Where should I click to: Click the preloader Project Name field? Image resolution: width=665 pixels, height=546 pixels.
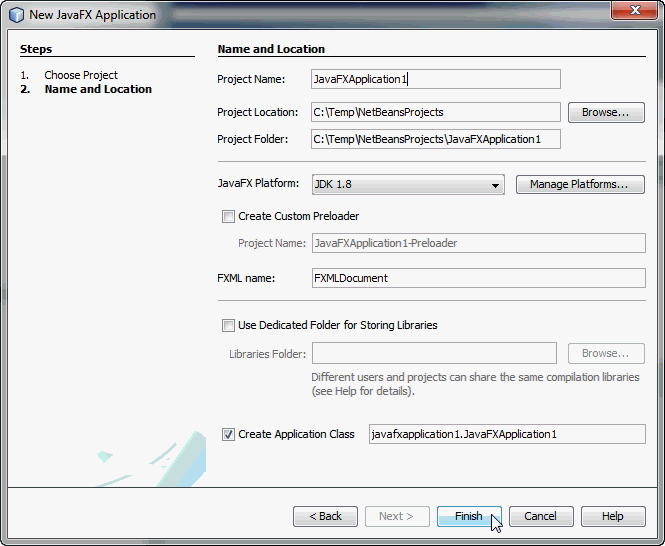pyautogui.click(x=479, y=243)
